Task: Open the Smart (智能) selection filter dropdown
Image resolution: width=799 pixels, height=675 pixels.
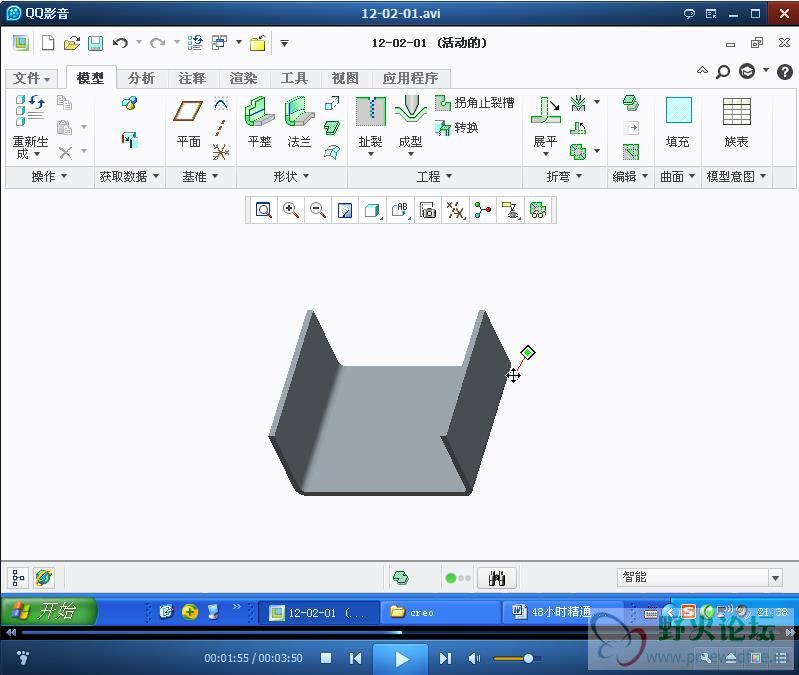Action: [x=775, y=578]
